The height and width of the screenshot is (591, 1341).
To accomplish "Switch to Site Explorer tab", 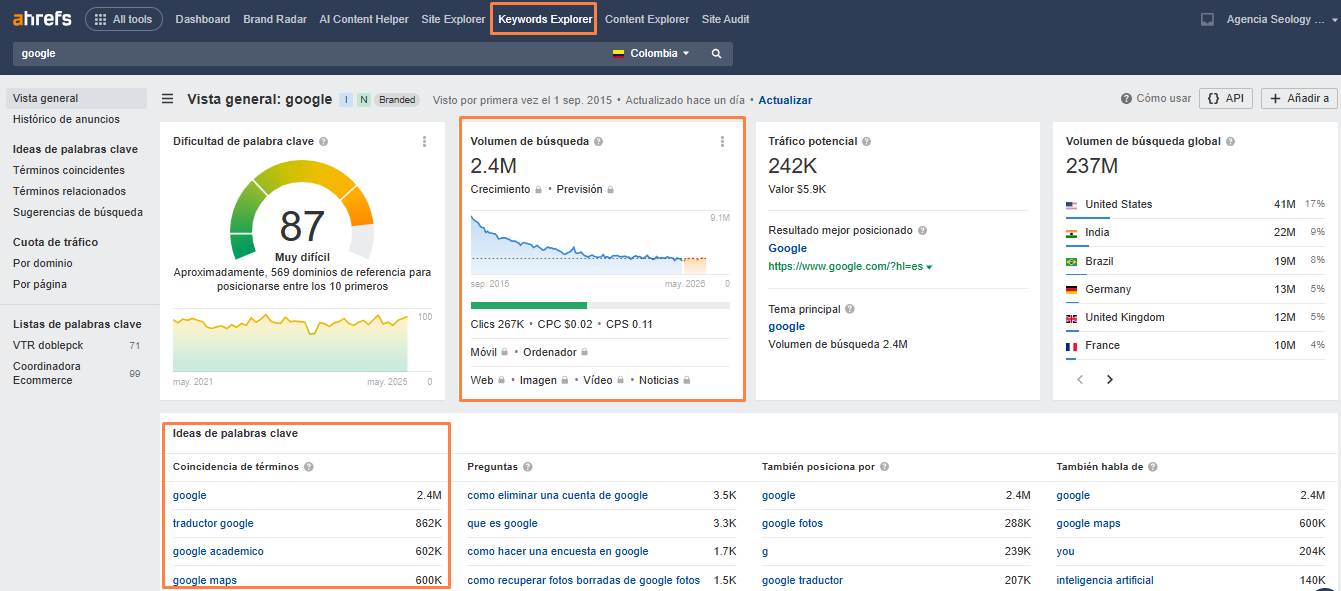I will (x=453, y=19).
